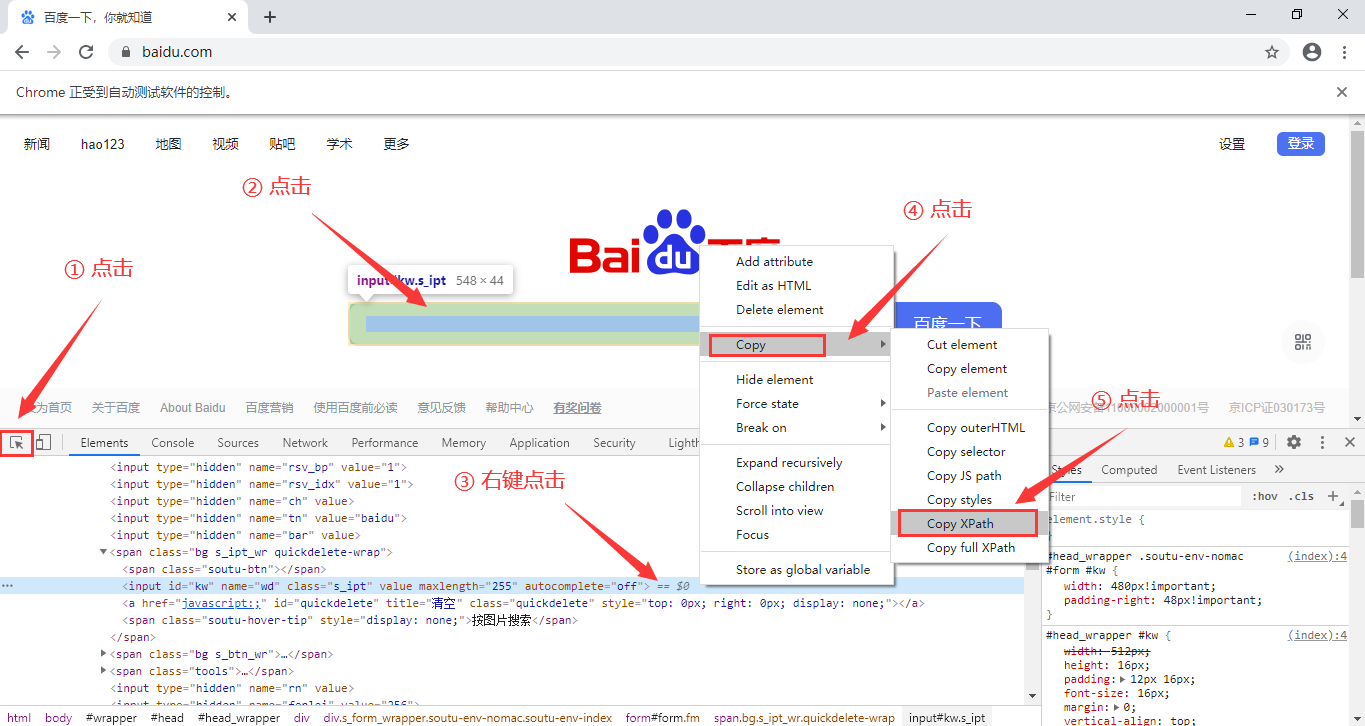This screenshot has width=1365, height=726.
Task: Open Chrome three-dot menu
Action: point(1343,52)
